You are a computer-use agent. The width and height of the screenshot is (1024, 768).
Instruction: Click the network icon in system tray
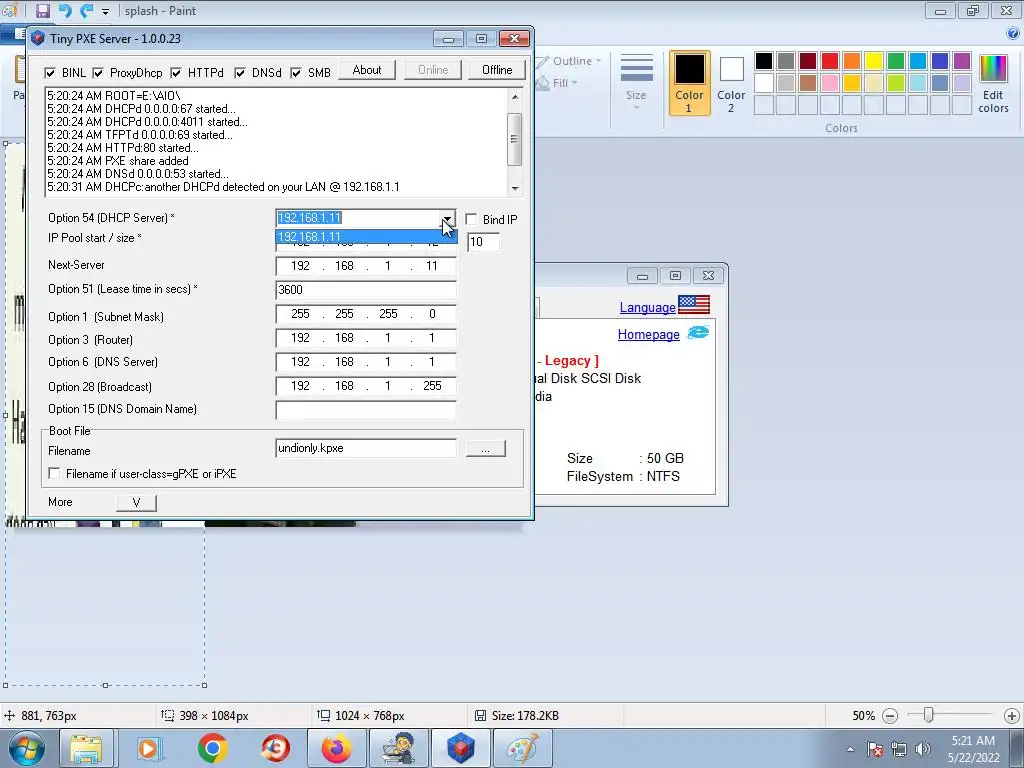tap(899, 748)
